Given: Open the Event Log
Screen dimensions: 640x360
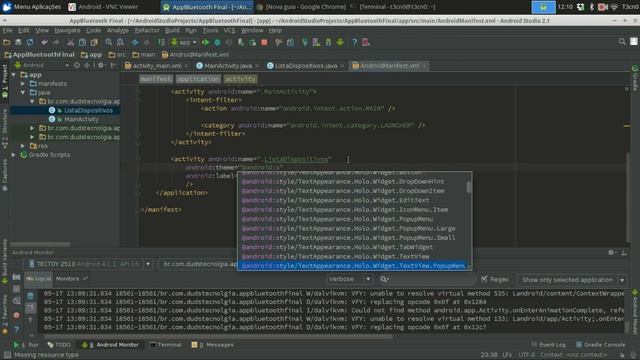Looking at the screenshot, I should click(549, 345).
